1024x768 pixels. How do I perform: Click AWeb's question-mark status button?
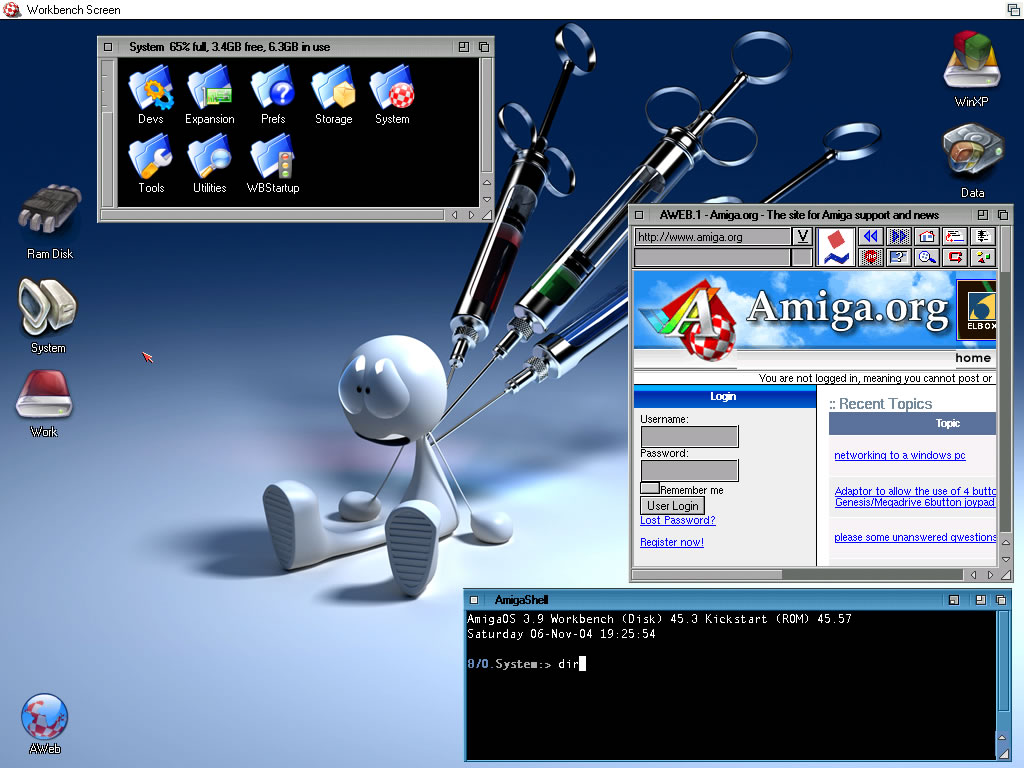tap(899, 257)
